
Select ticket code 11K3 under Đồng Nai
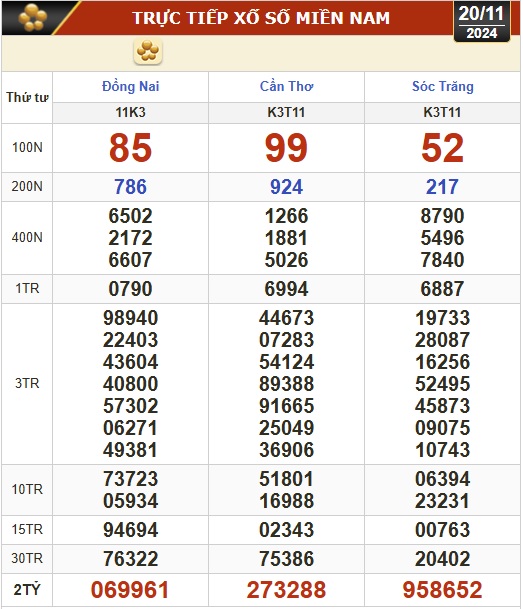pyautogui.click(x=130, y=113)
